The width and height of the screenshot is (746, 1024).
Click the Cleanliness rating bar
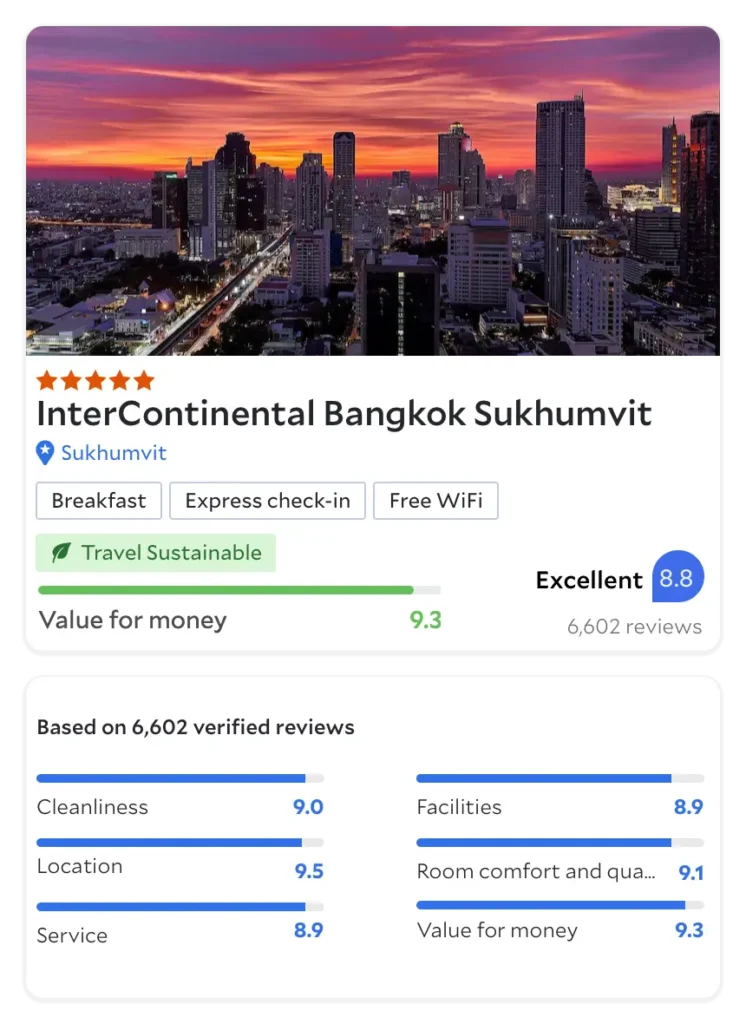pos(180,778)
